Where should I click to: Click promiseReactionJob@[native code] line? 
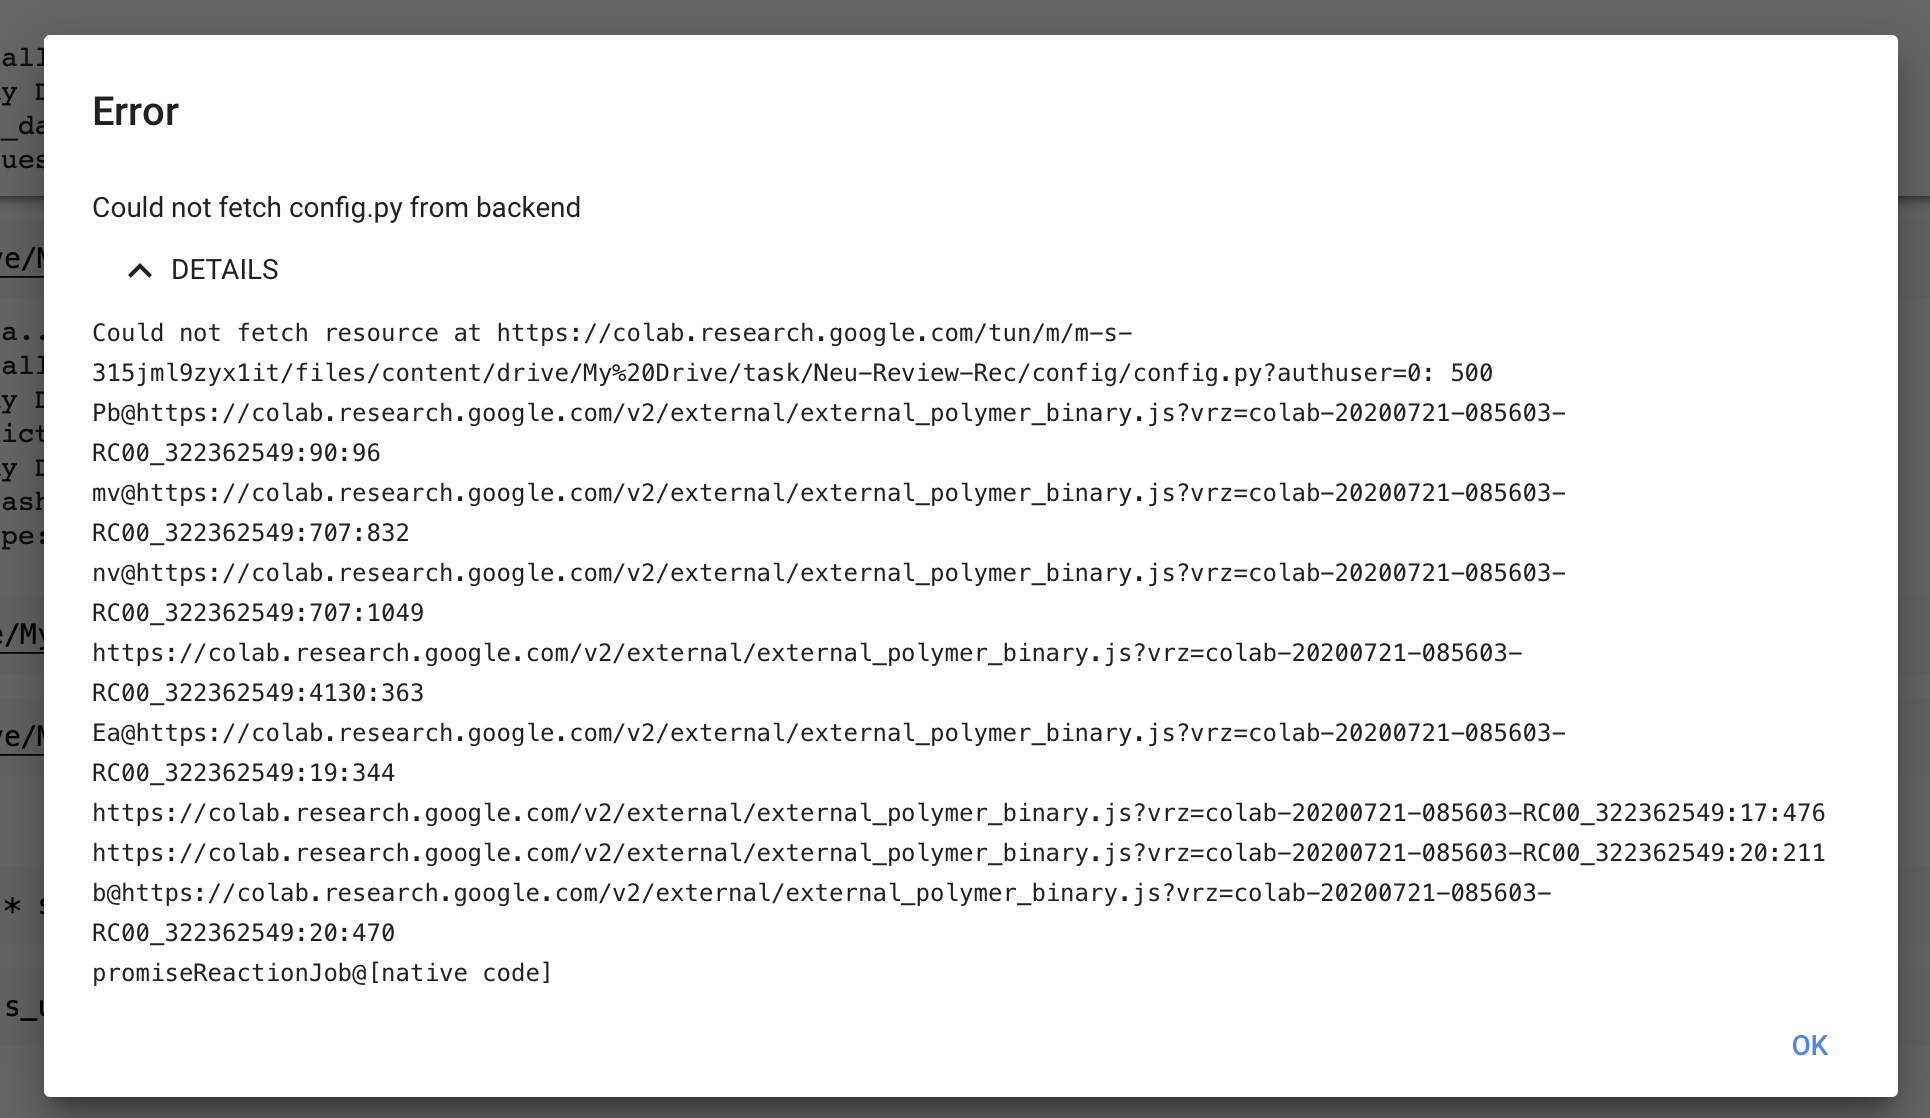322,972
